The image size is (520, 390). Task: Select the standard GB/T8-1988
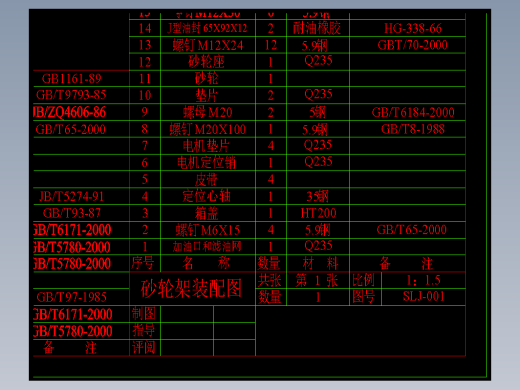(x=413, y=129)
